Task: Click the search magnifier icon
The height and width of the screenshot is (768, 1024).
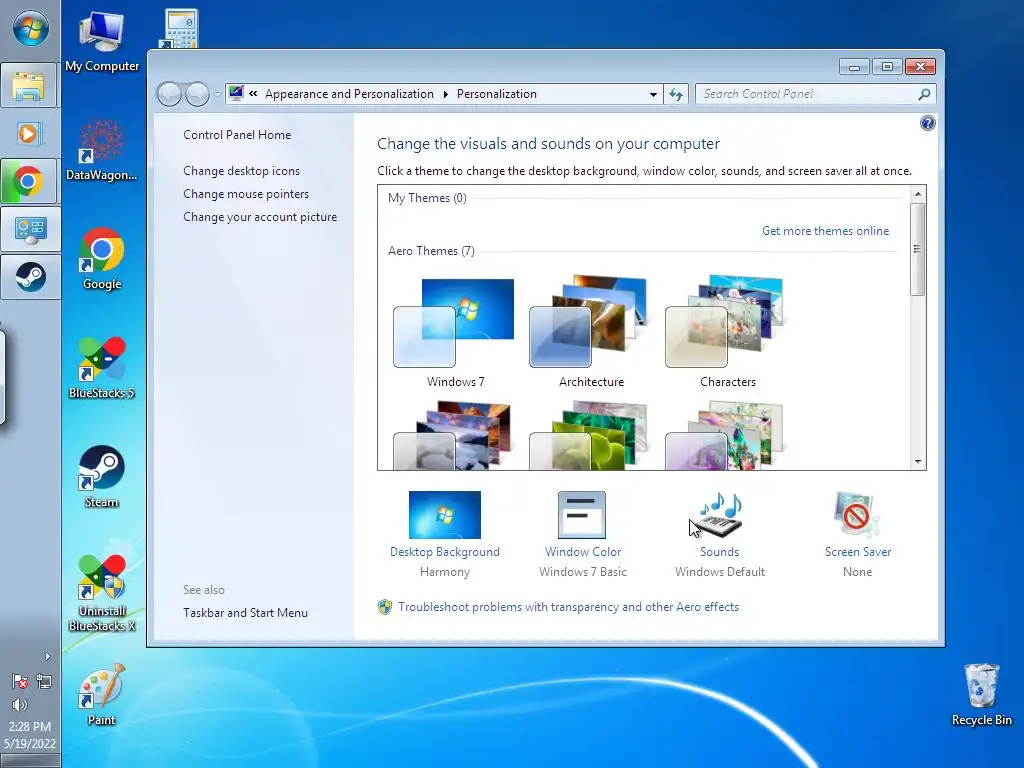Action: (x=924, y=94)
